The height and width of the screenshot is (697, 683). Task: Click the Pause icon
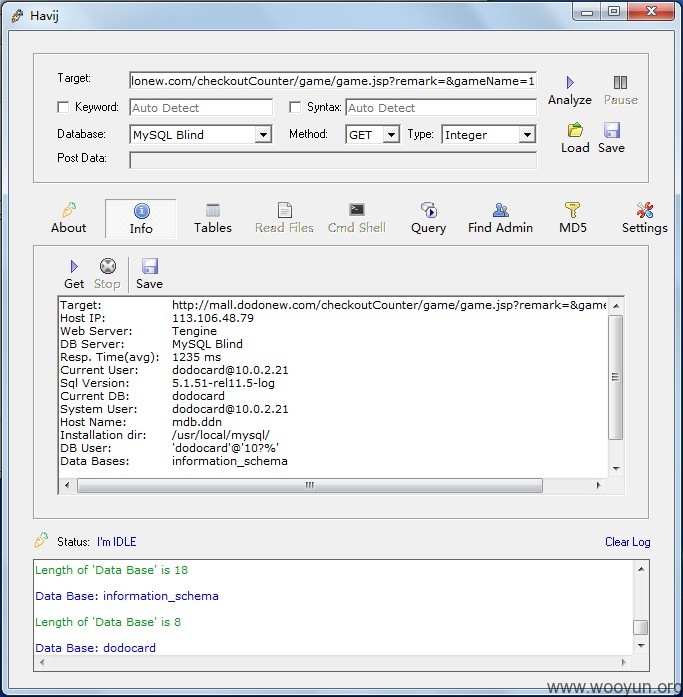[620, 83]
